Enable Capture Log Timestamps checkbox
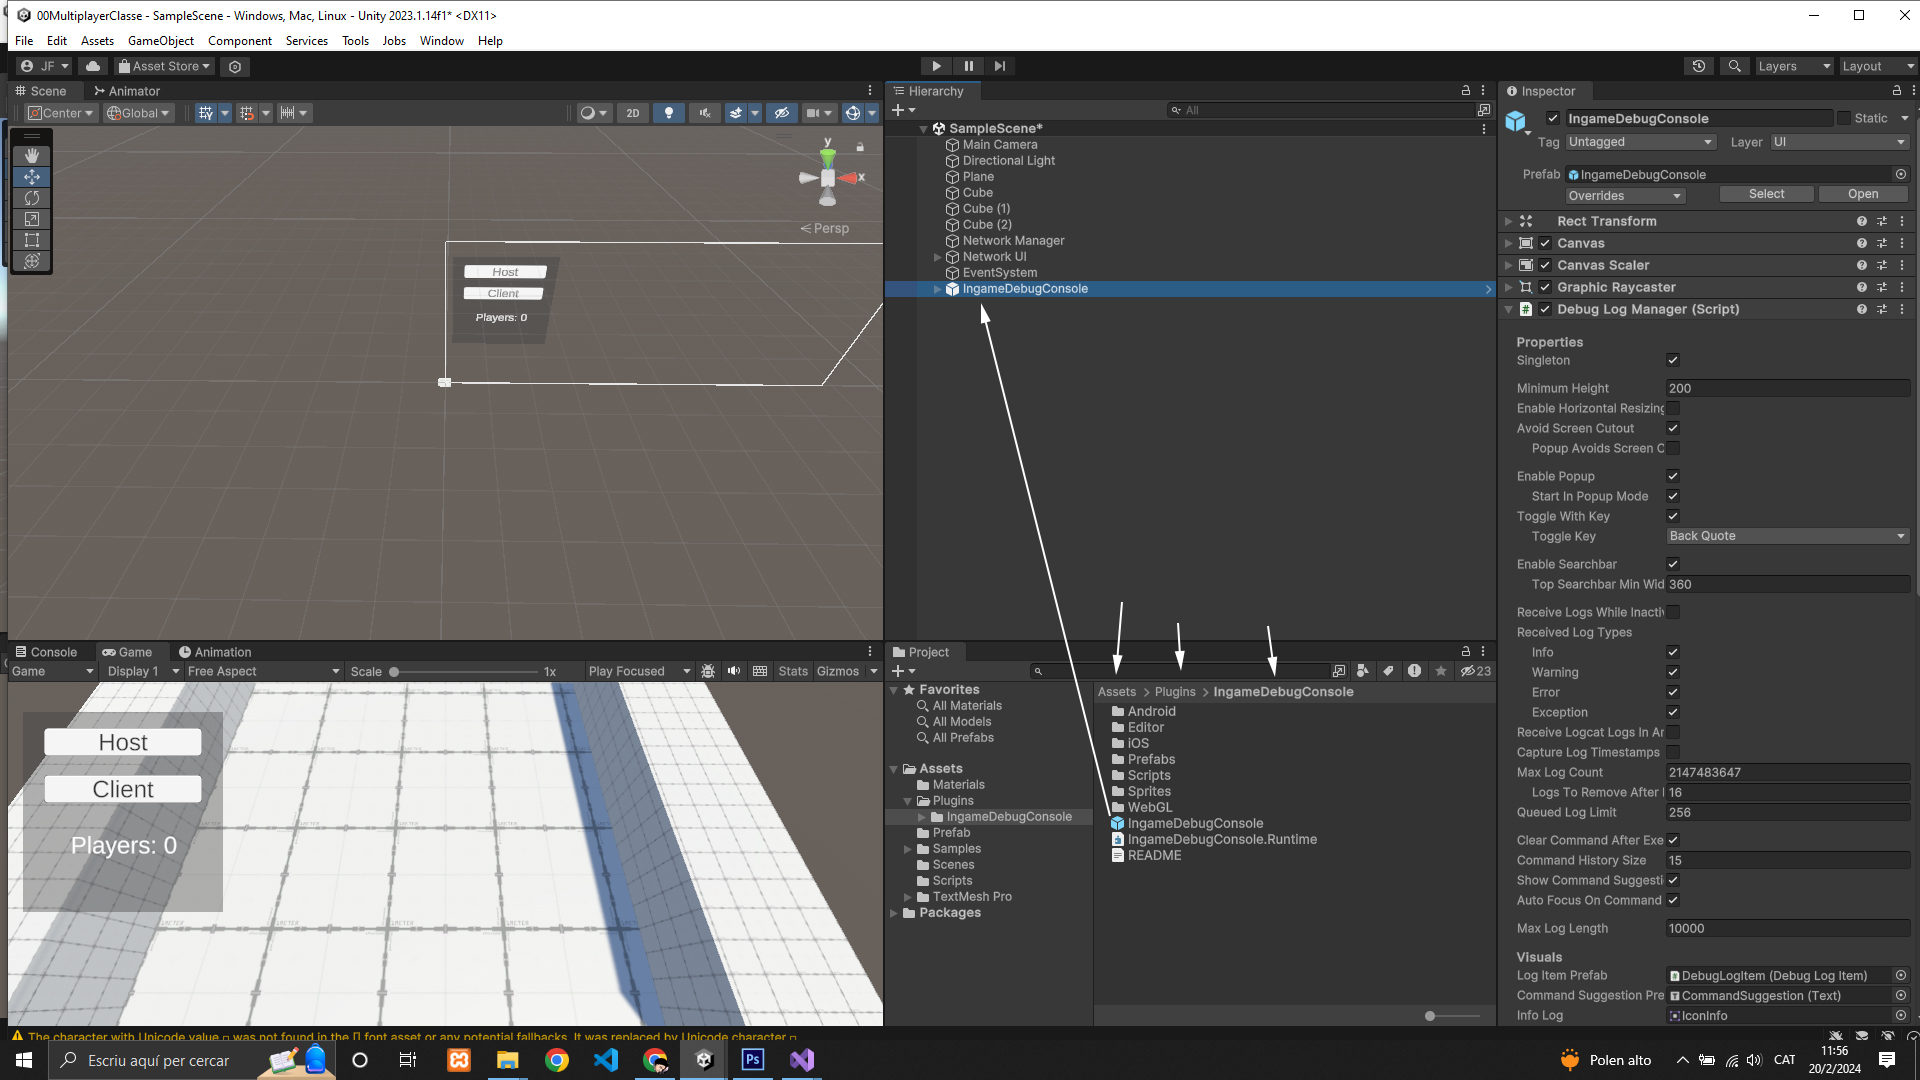 point(1673,752)
